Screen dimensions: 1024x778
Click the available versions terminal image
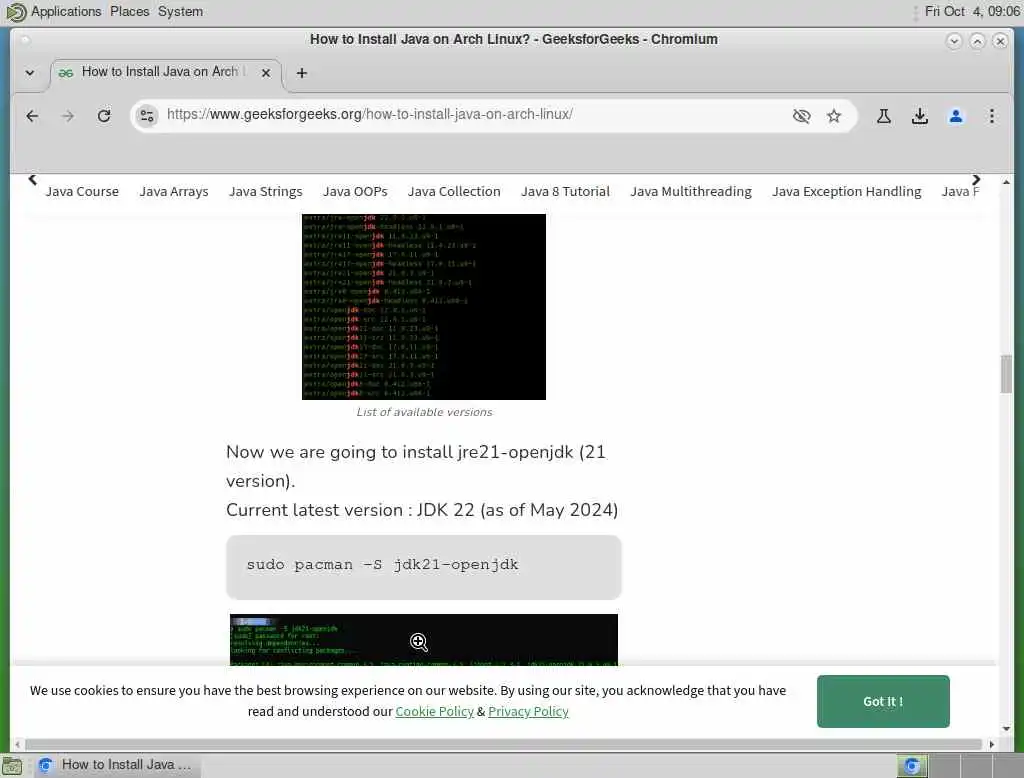point(424,306)
